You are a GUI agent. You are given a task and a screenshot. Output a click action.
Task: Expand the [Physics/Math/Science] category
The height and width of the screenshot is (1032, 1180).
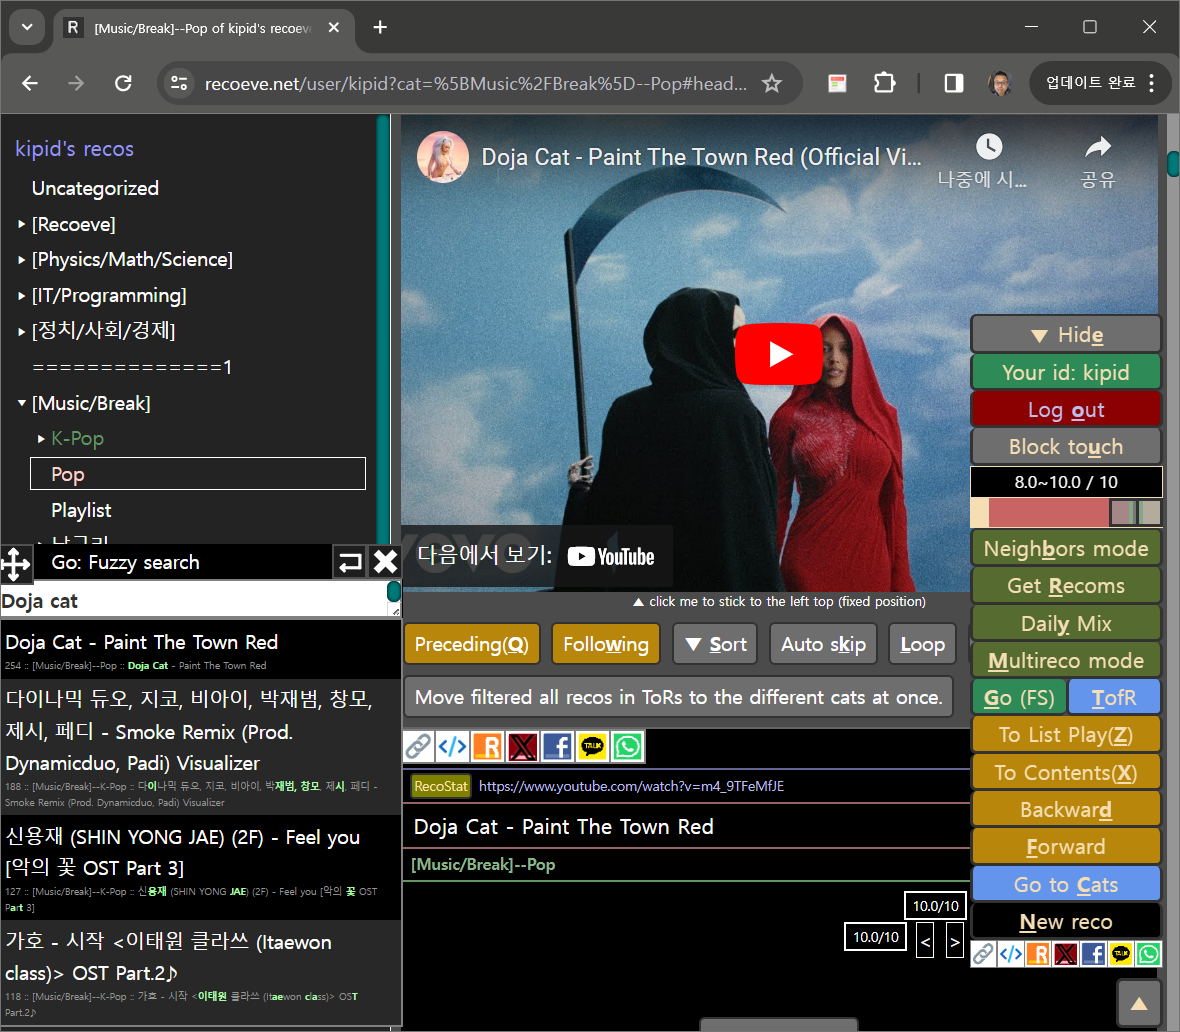[22, 260]
